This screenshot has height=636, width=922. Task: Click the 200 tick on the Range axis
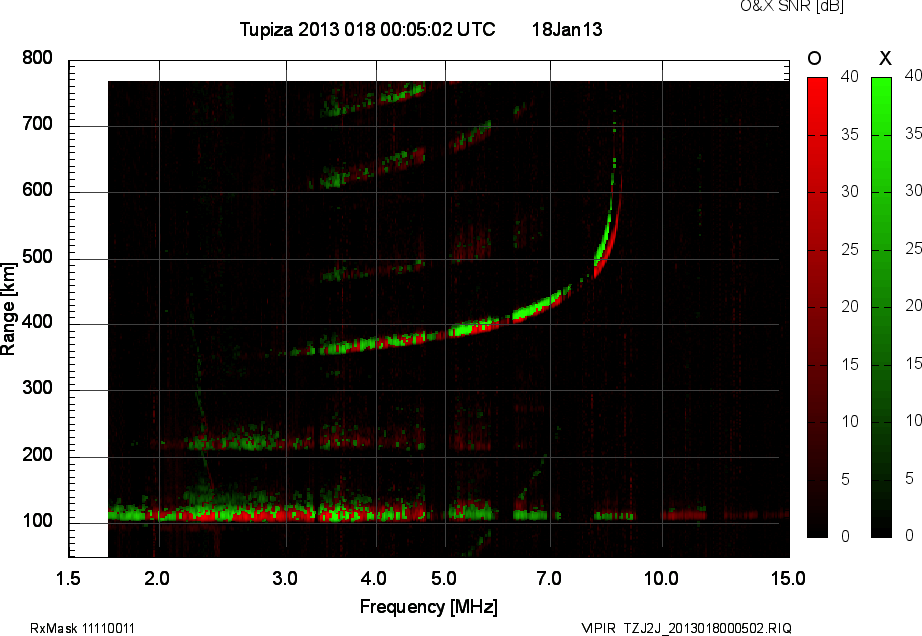click(37, 455)
